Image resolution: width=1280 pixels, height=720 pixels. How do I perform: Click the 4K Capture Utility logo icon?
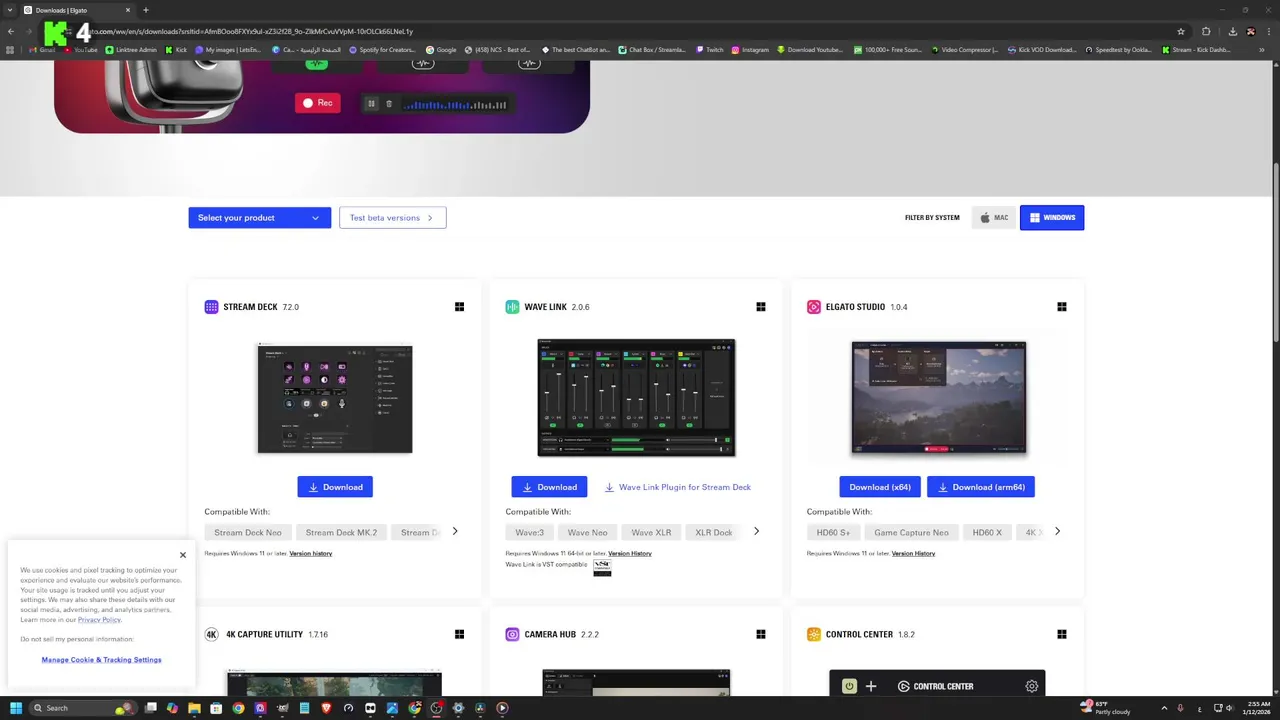(x=211, y=634)
